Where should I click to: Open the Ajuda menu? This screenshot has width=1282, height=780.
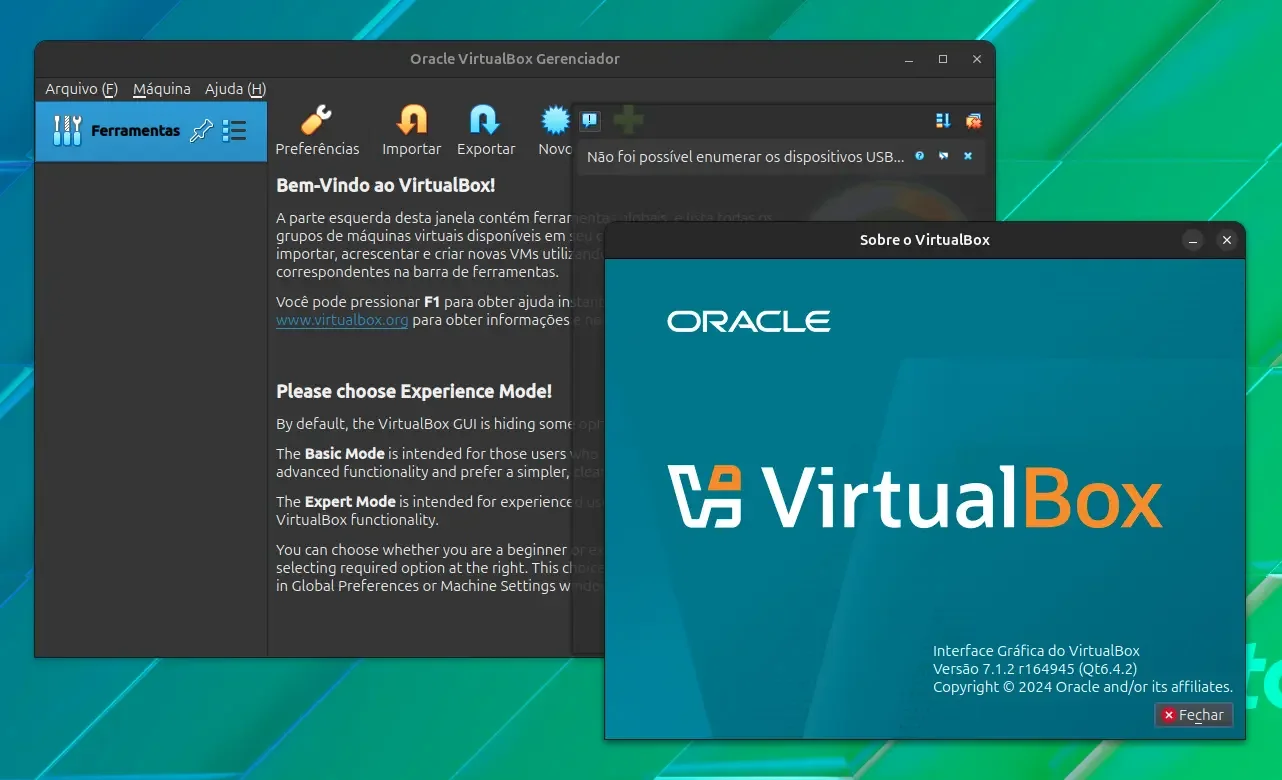pos(235,89)
